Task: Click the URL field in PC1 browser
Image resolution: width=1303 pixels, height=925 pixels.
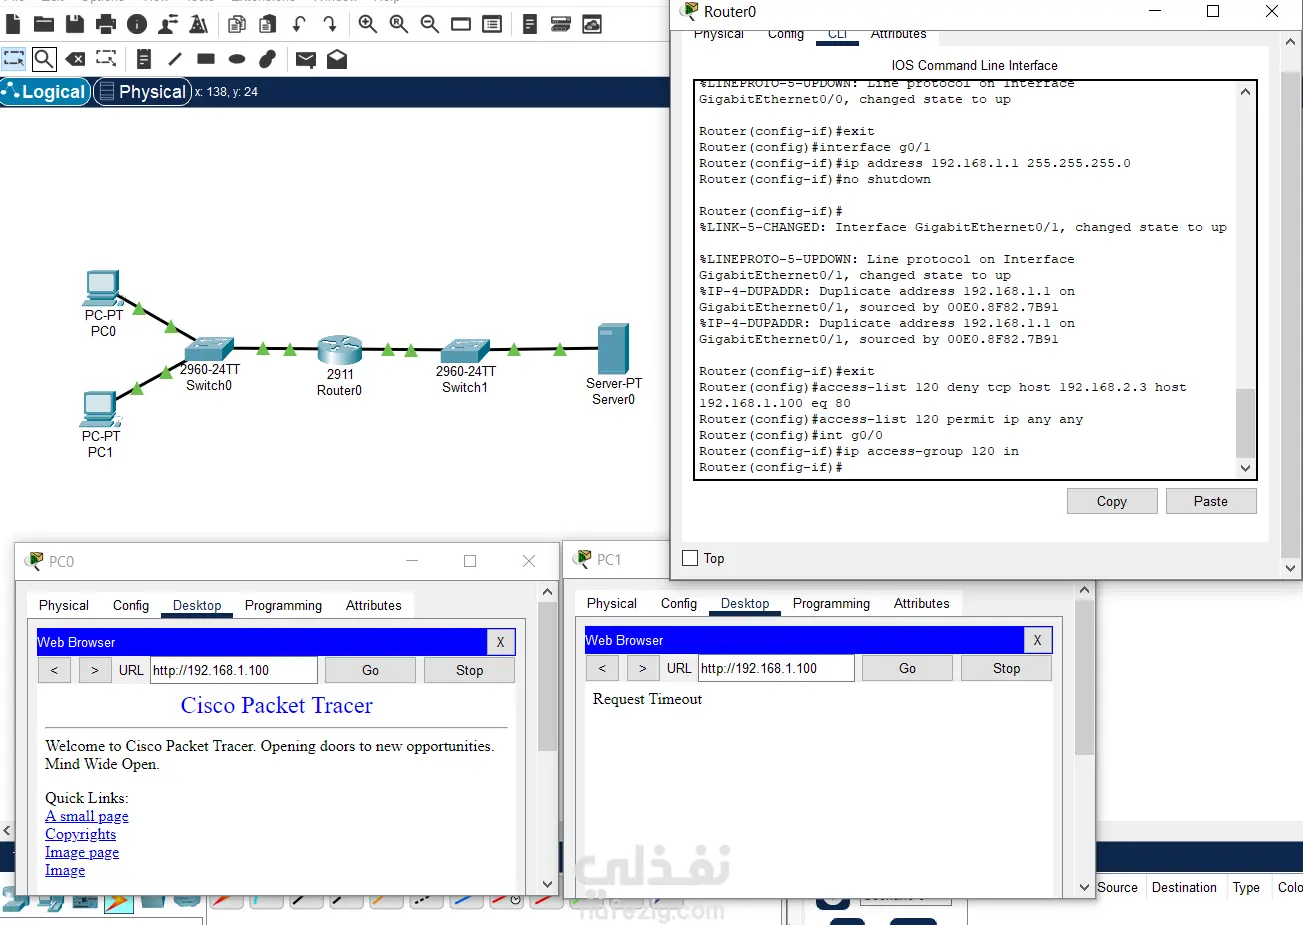Action: (x=776, y=668)
